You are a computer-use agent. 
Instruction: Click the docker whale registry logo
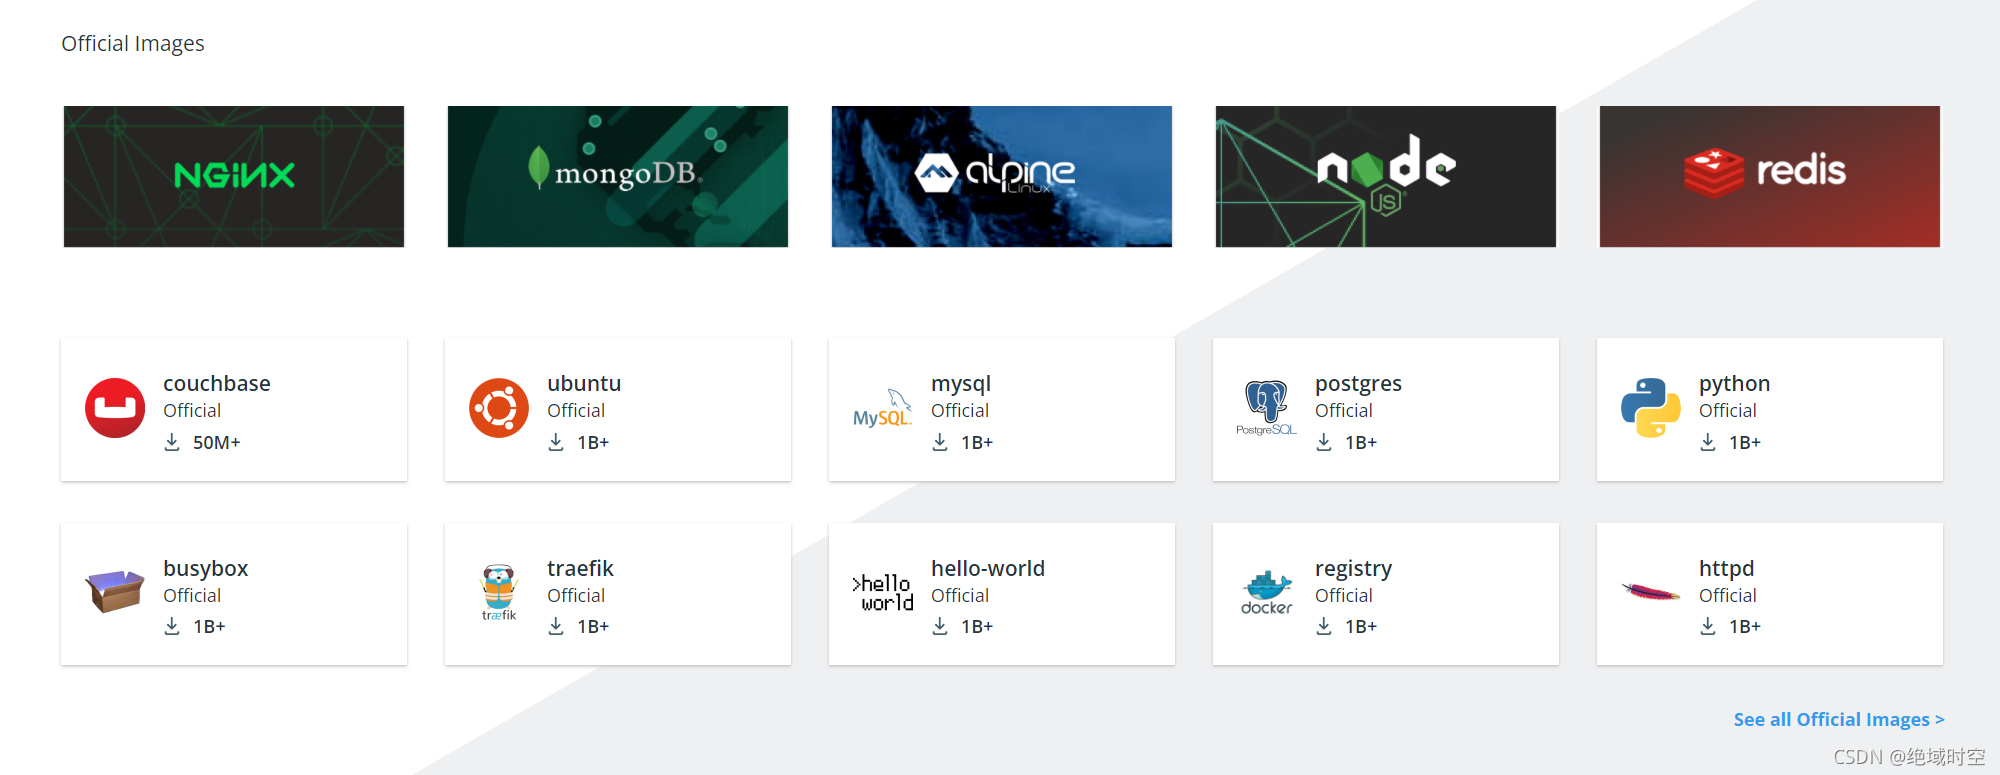(x=1266, y=592)
